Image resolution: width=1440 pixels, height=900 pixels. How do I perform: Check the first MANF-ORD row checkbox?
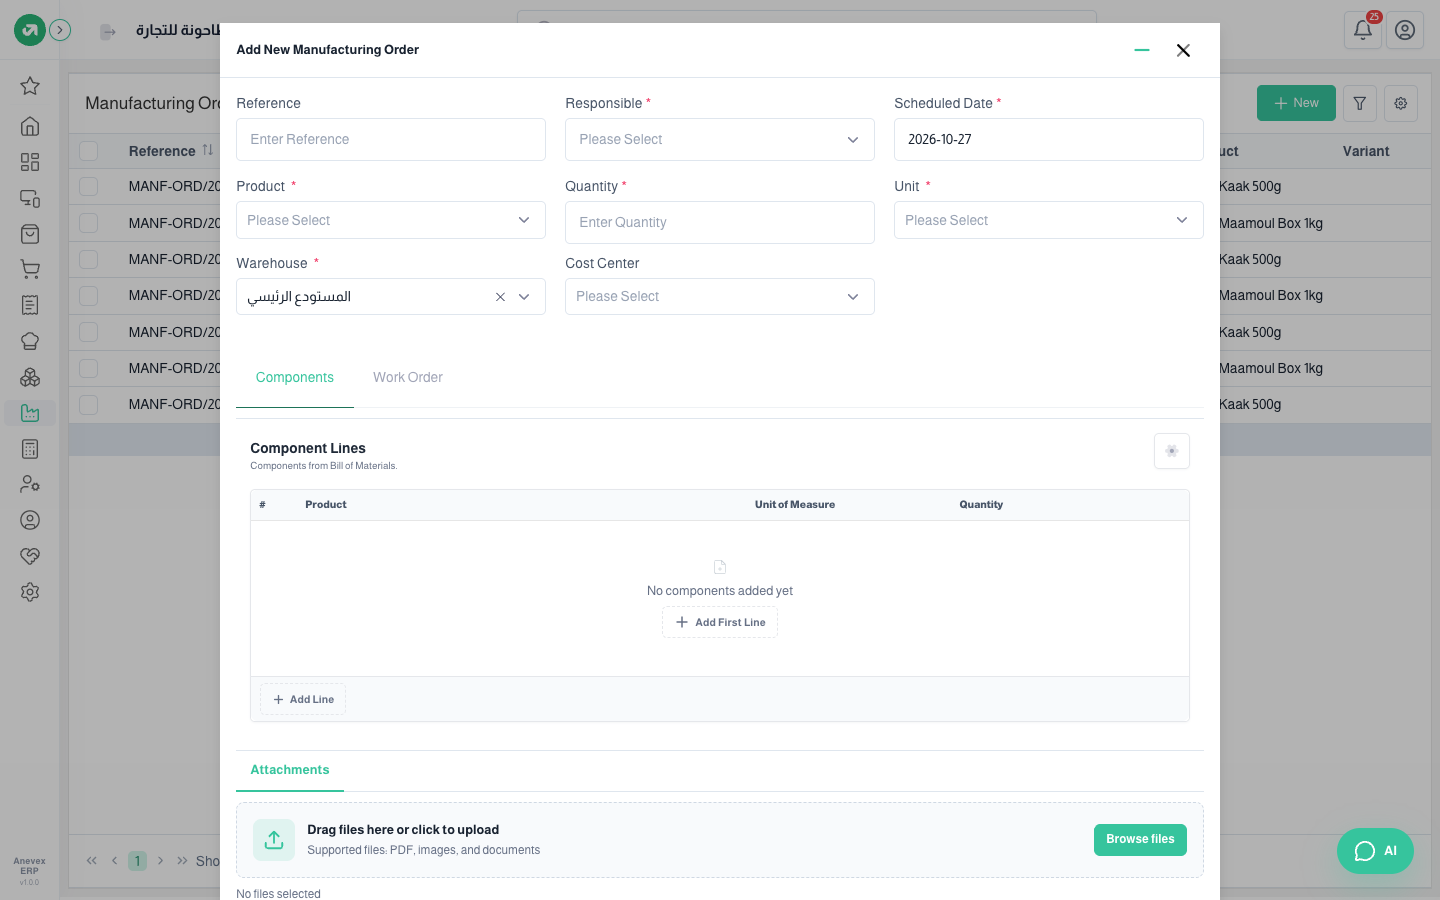pos(89,186)
